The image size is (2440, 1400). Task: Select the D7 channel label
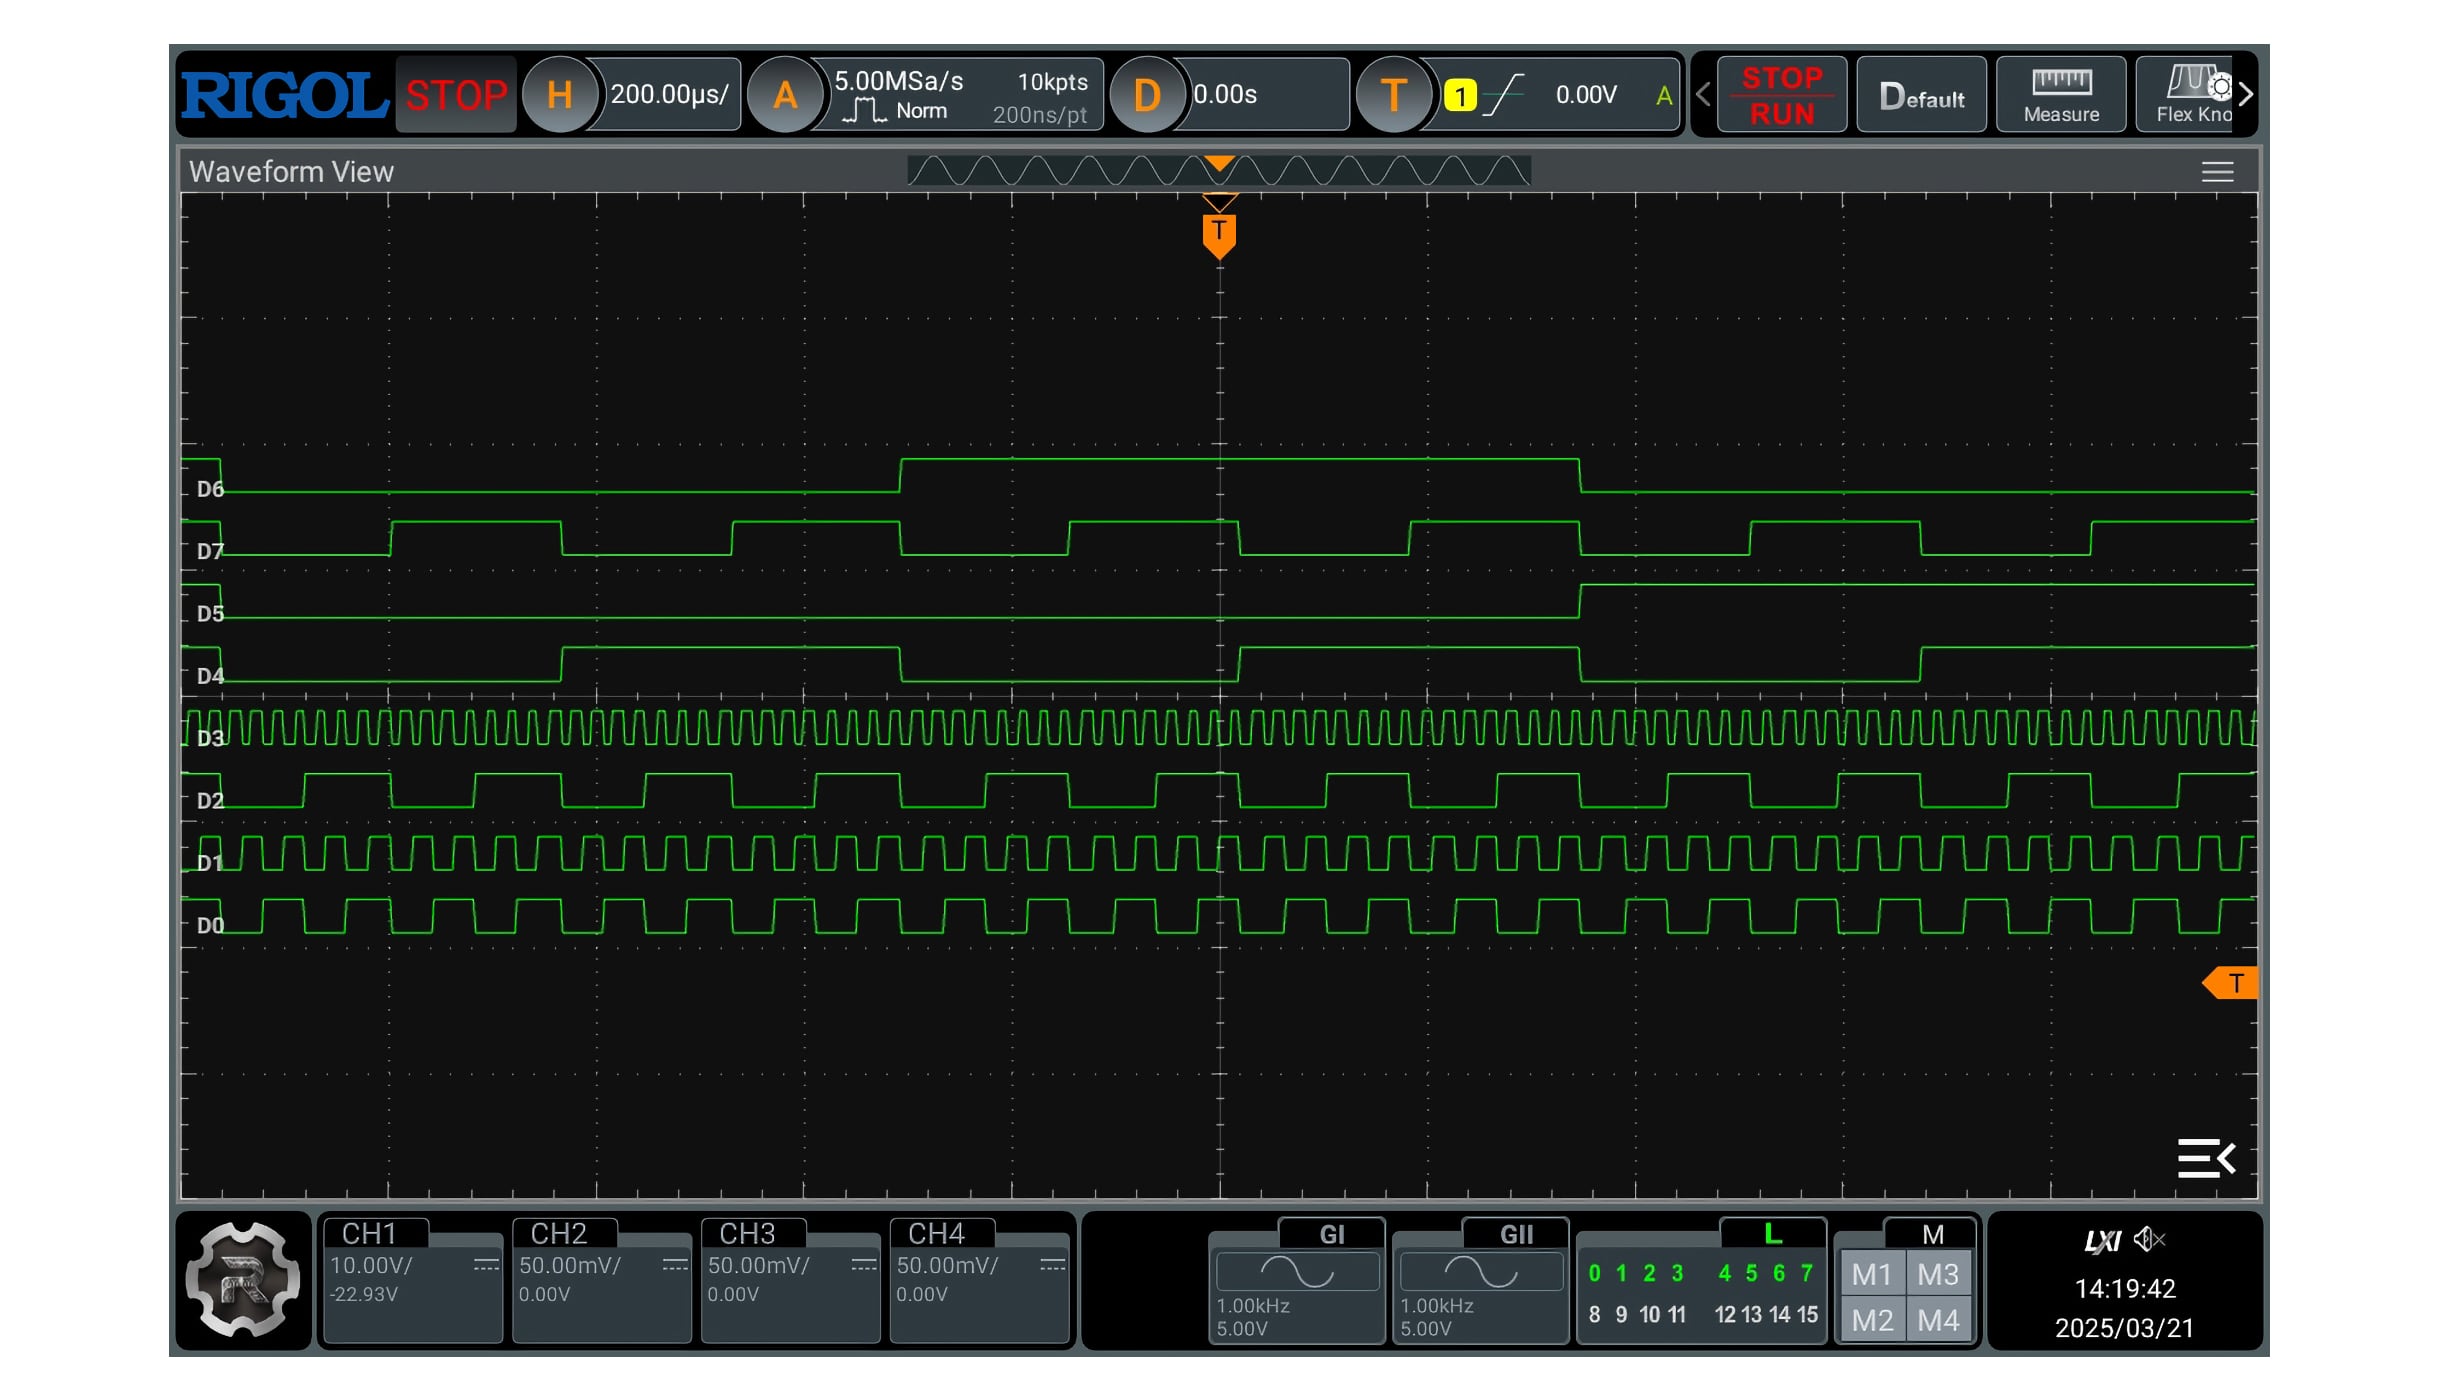tap(210, 551)
